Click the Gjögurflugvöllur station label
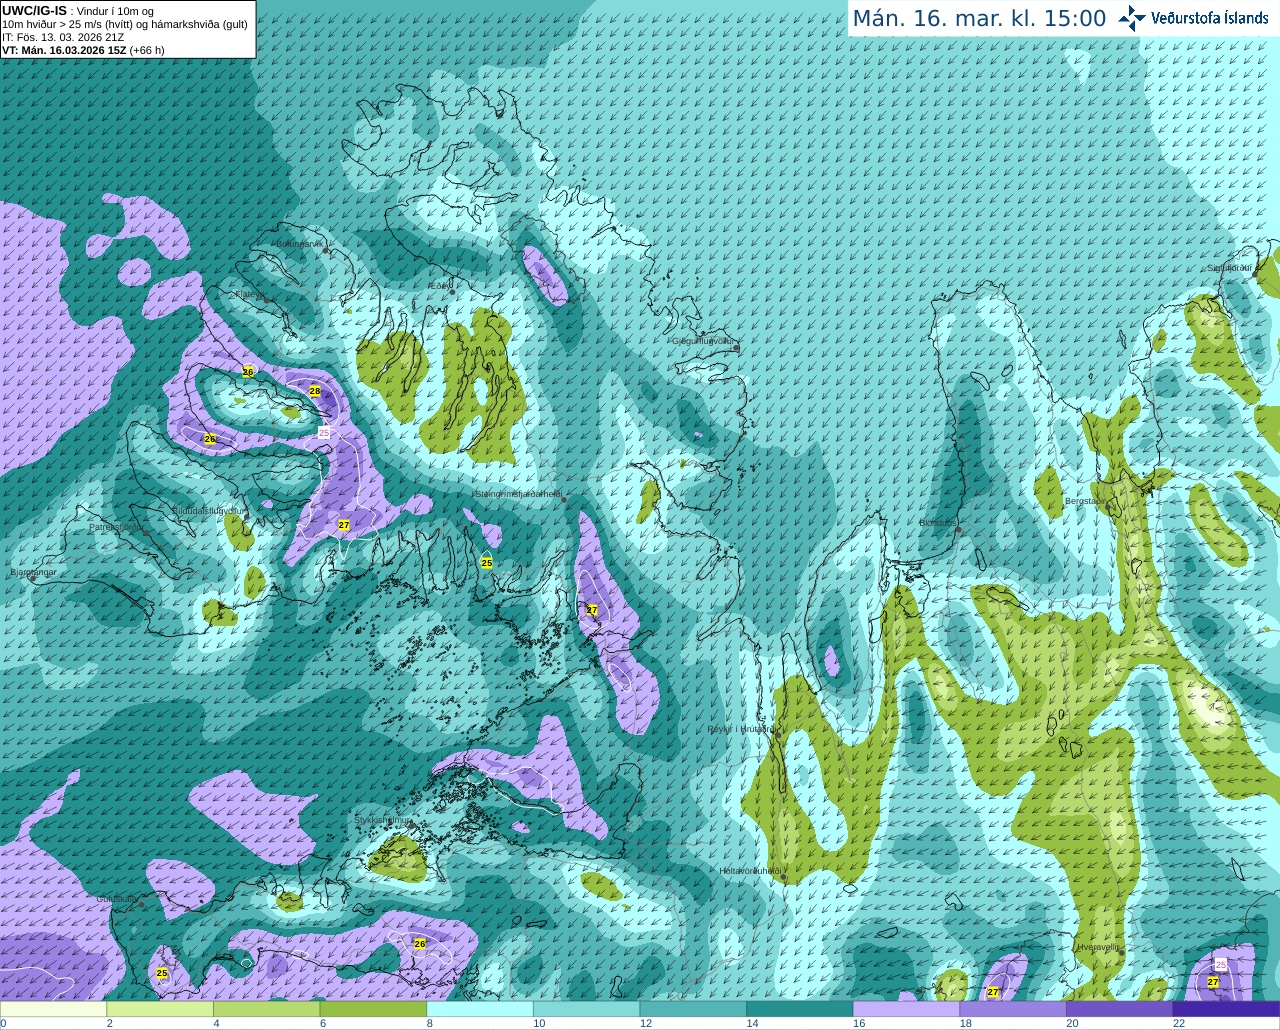 (x=704, y=341)
